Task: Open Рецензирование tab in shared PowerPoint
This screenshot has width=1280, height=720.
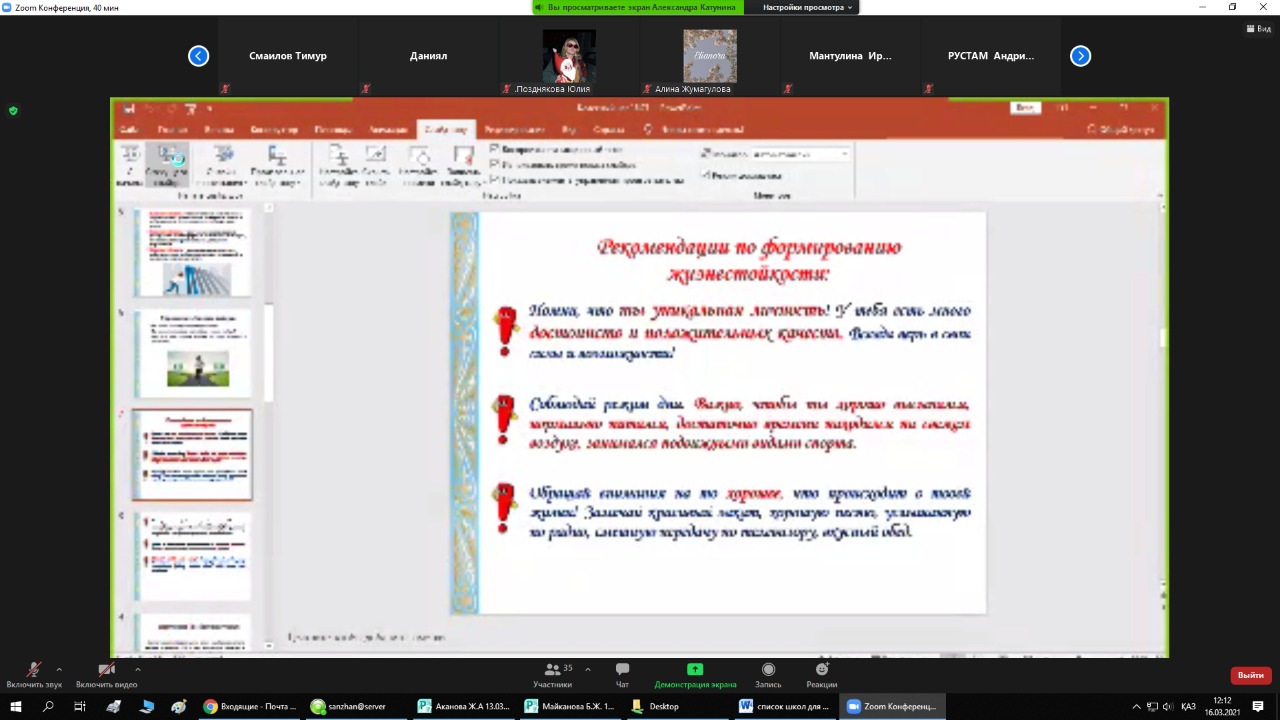Action: [514, 130]
